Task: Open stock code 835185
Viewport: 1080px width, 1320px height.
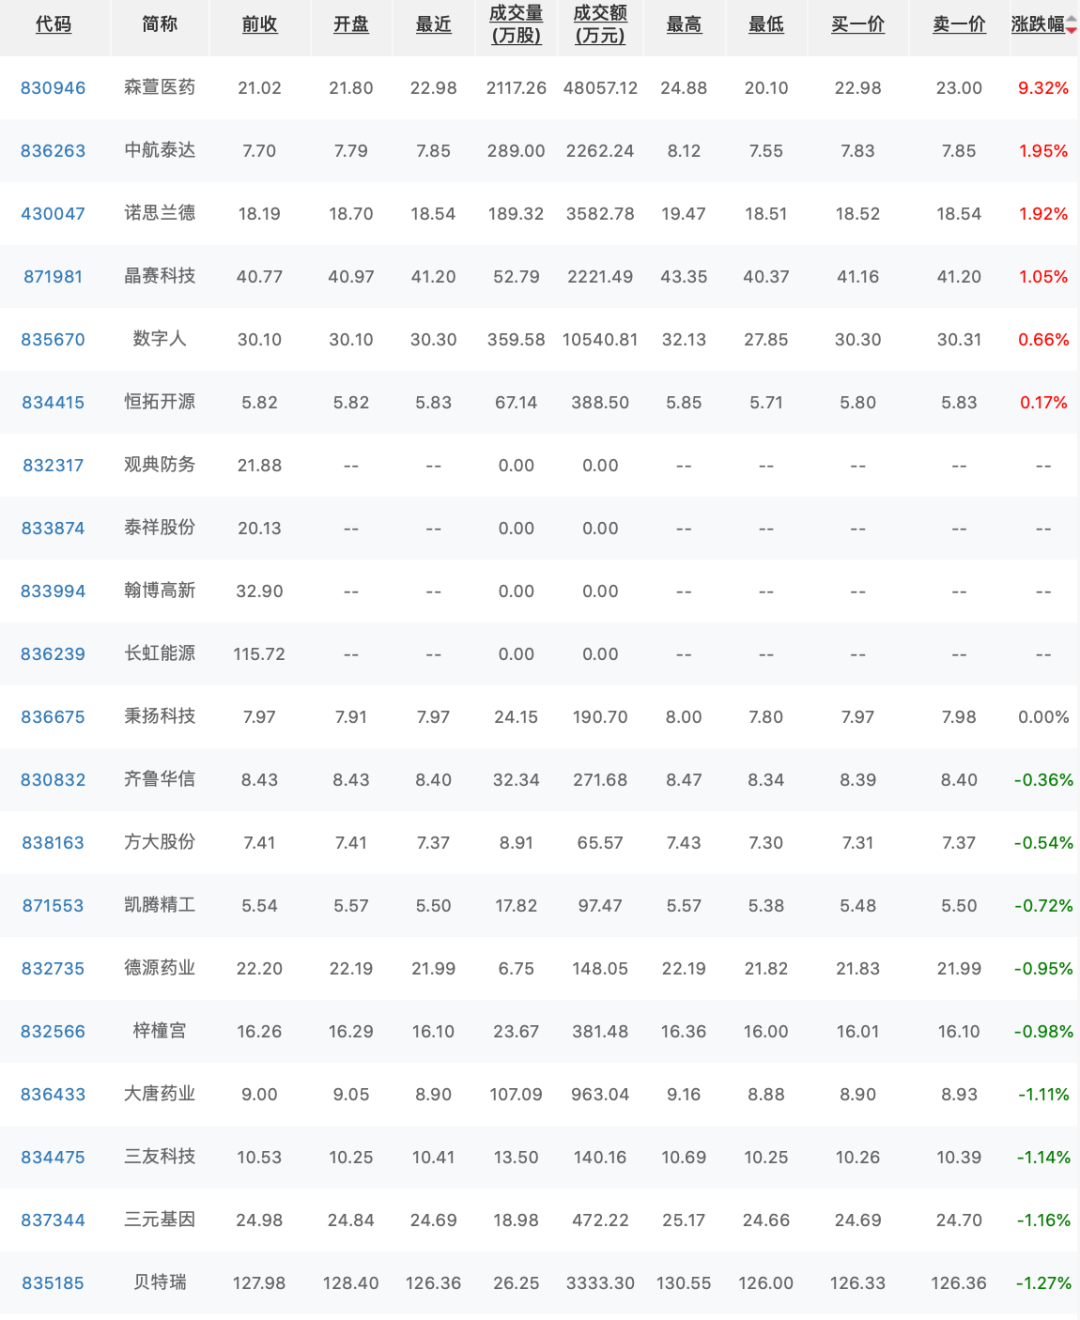Action: (53, 1285)
